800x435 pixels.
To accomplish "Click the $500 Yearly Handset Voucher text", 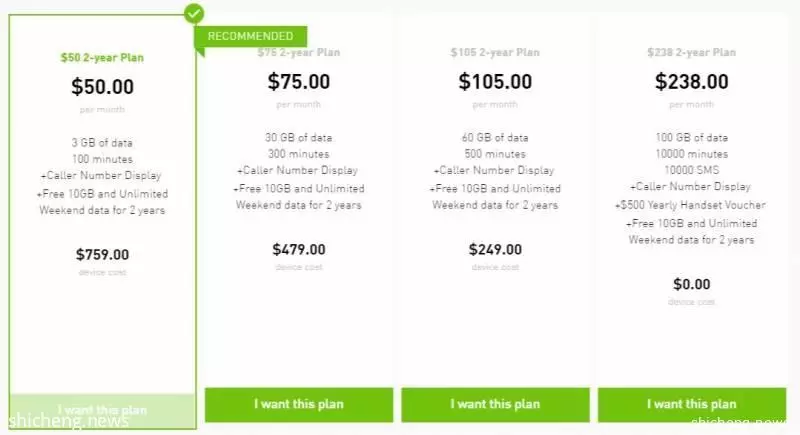I will (690, 205).
